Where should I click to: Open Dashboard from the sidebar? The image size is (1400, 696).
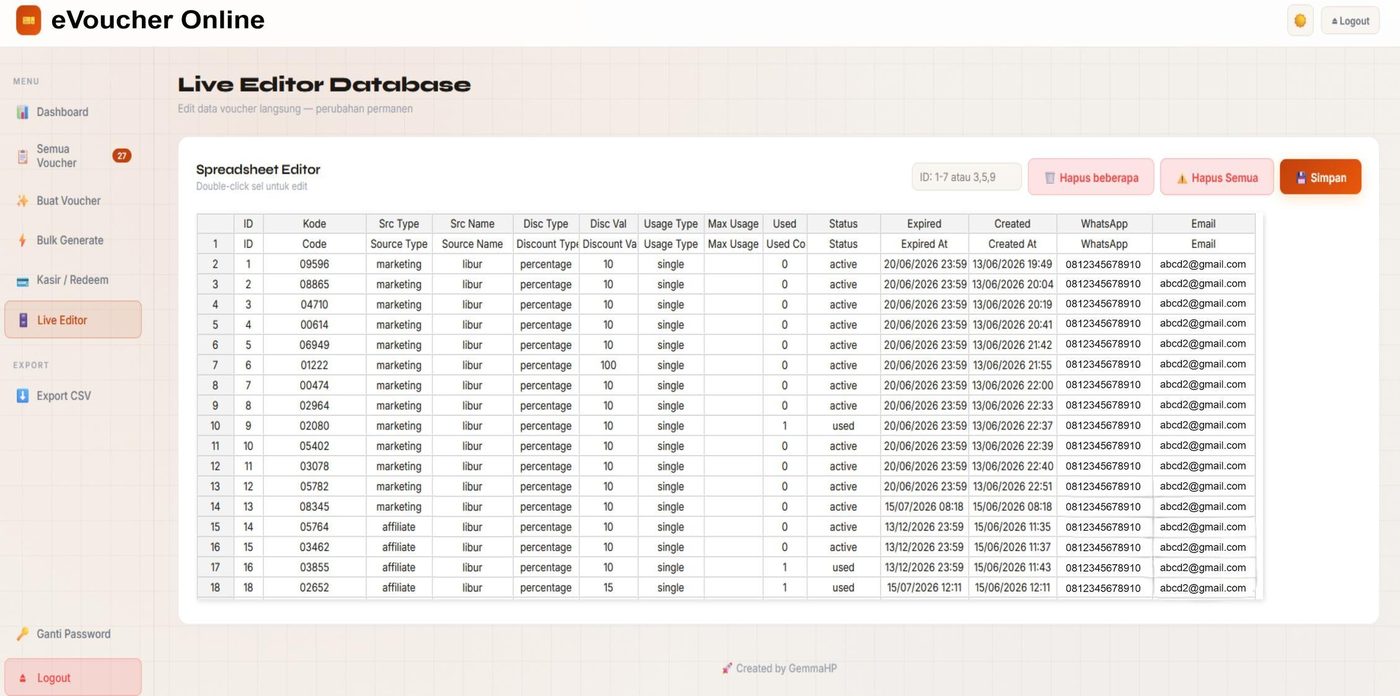[72, 112]
